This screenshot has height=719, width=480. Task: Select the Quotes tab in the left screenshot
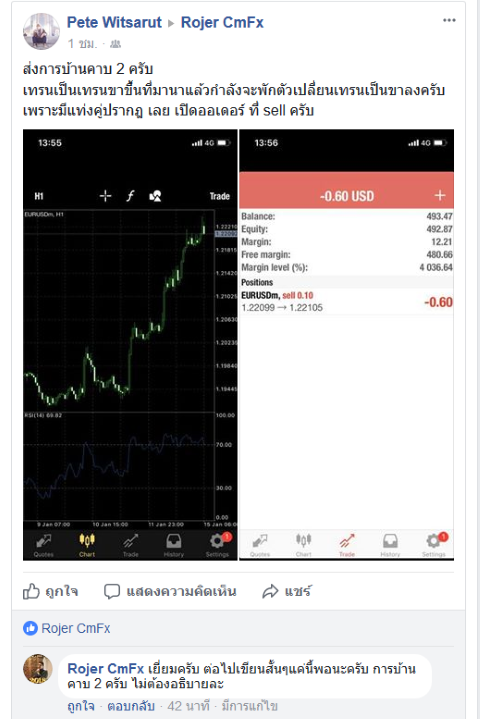point(44,545)
